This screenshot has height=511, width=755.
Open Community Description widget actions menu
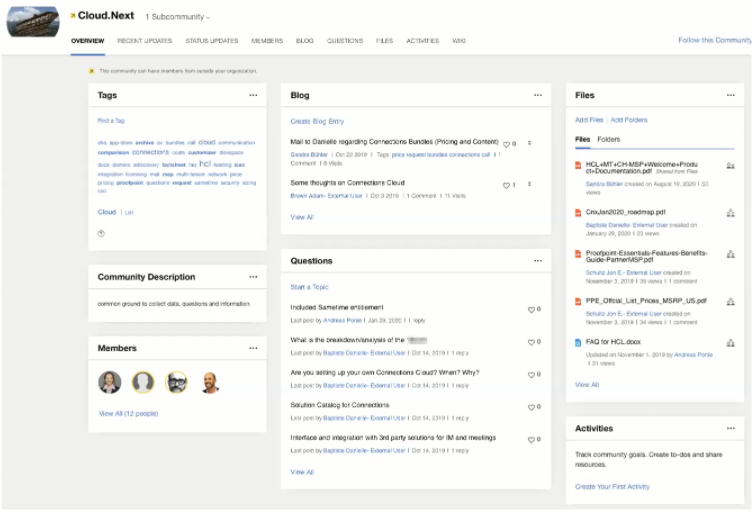tap(253, 277)
